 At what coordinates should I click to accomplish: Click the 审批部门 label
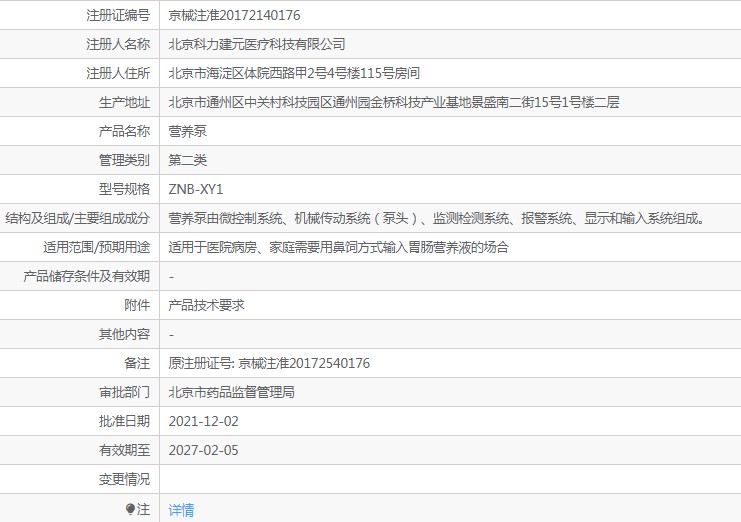pyautogui.click(x=124, y=392)
